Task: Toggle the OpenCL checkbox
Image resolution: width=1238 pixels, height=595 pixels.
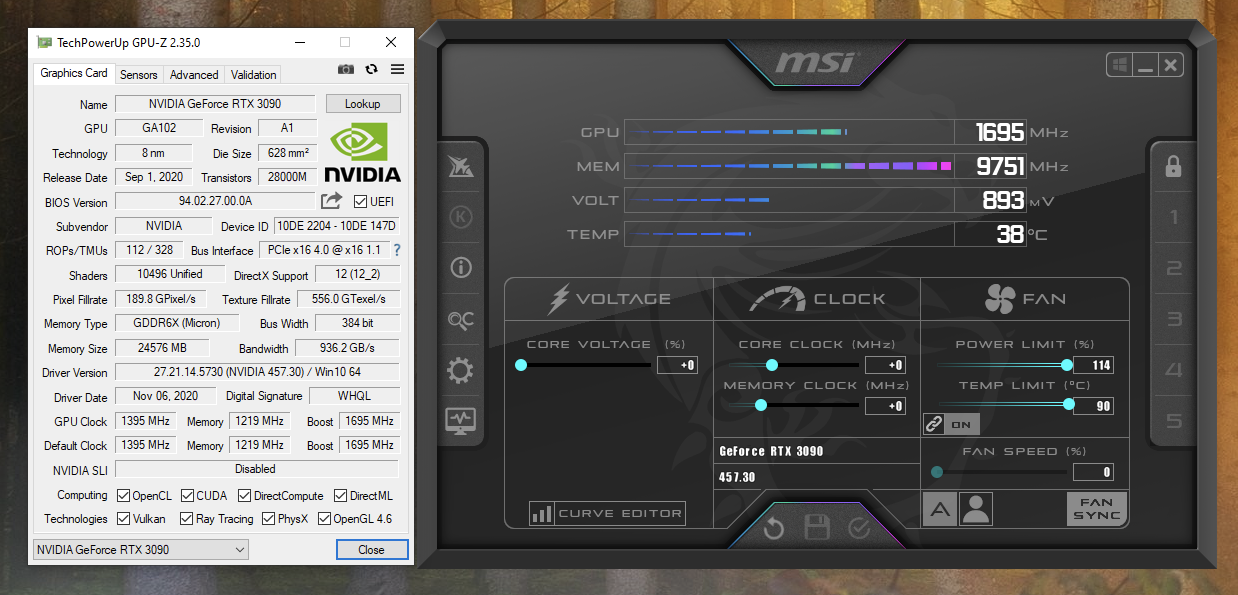Action: (123, 495)
